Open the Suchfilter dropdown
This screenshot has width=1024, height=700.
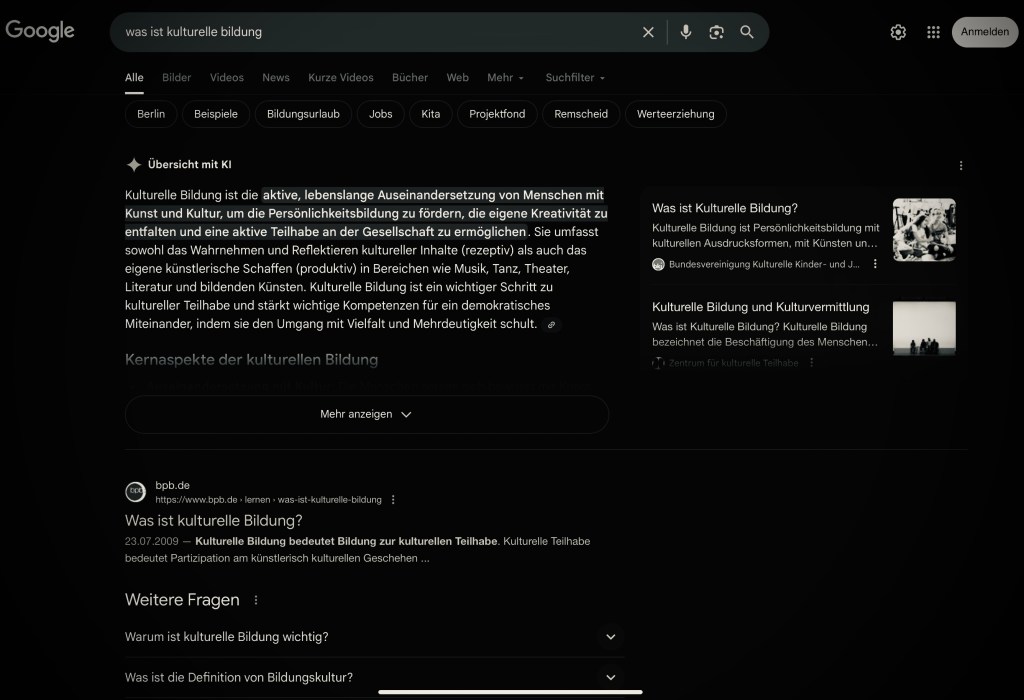[x=575, y=78]
